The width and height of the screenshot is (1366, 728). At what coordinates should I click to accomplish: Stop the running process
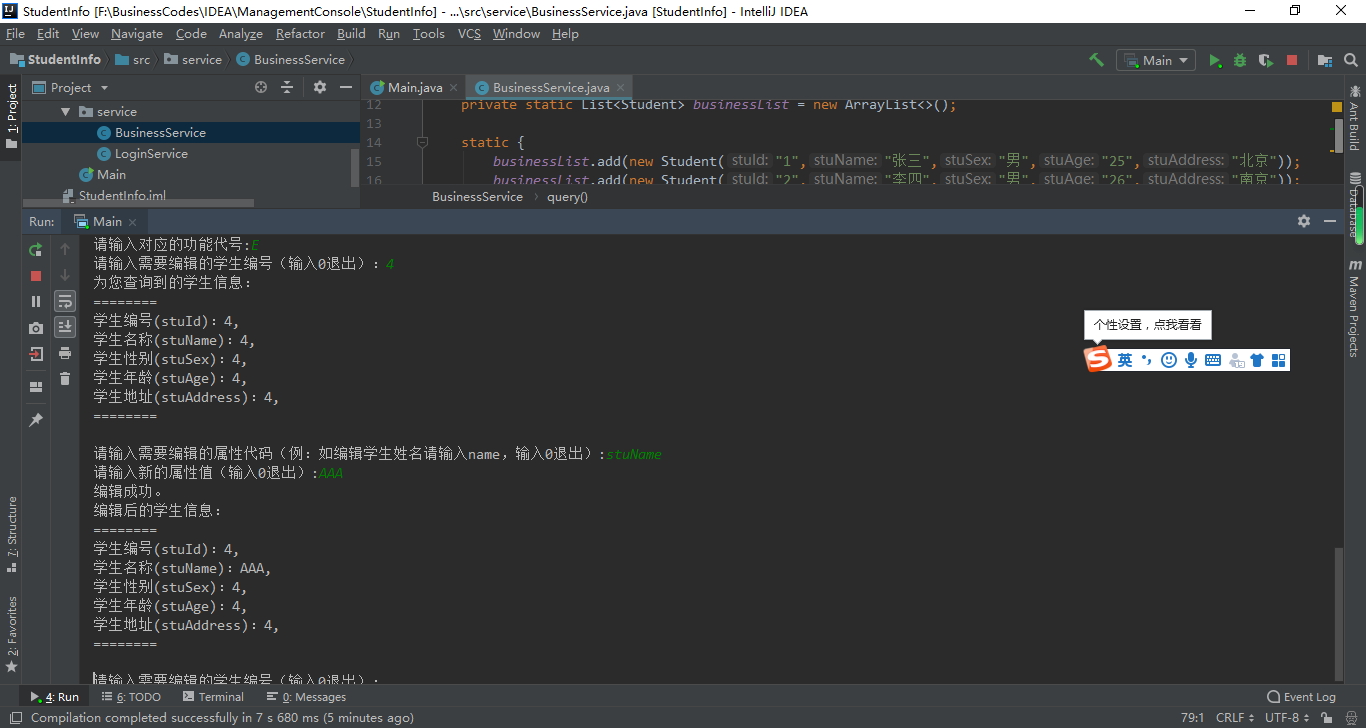tap(36, 276)
